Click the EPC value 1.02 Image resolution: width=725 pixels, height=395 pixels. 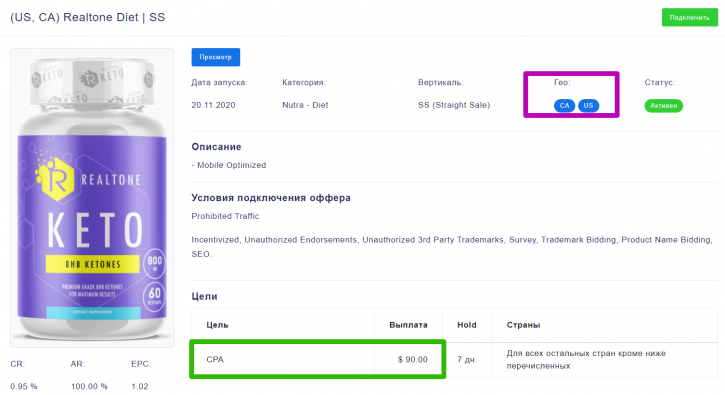(x=140, y=386)
